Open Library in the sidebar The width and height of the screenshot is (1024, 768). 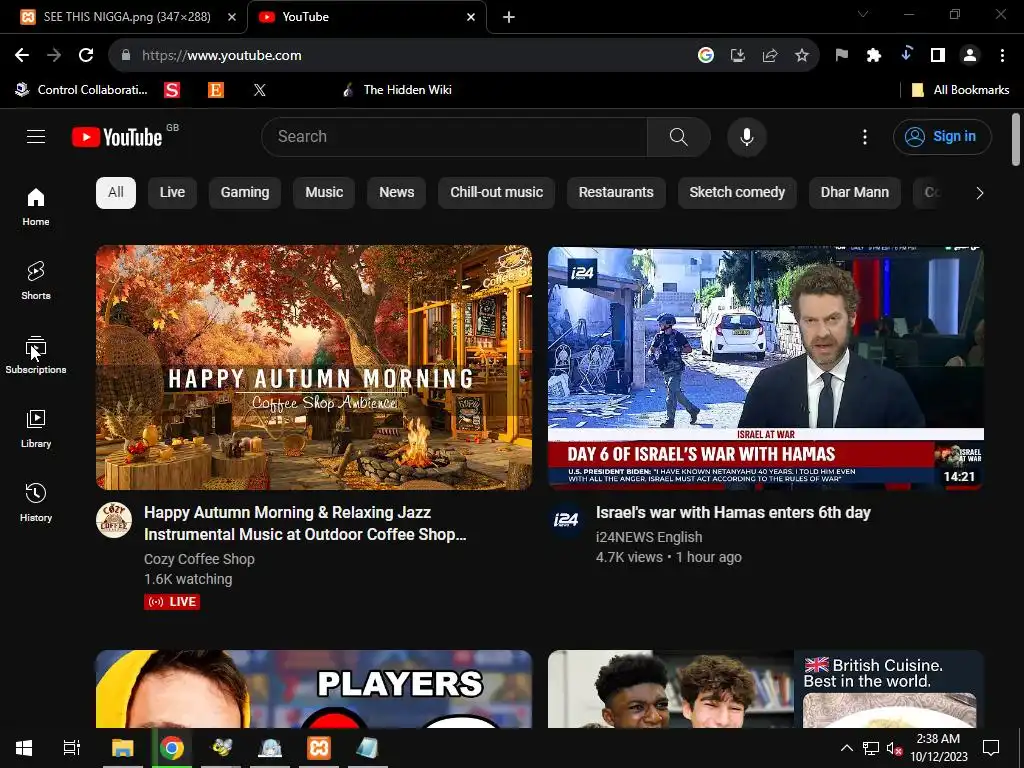(x=36, y=428)
